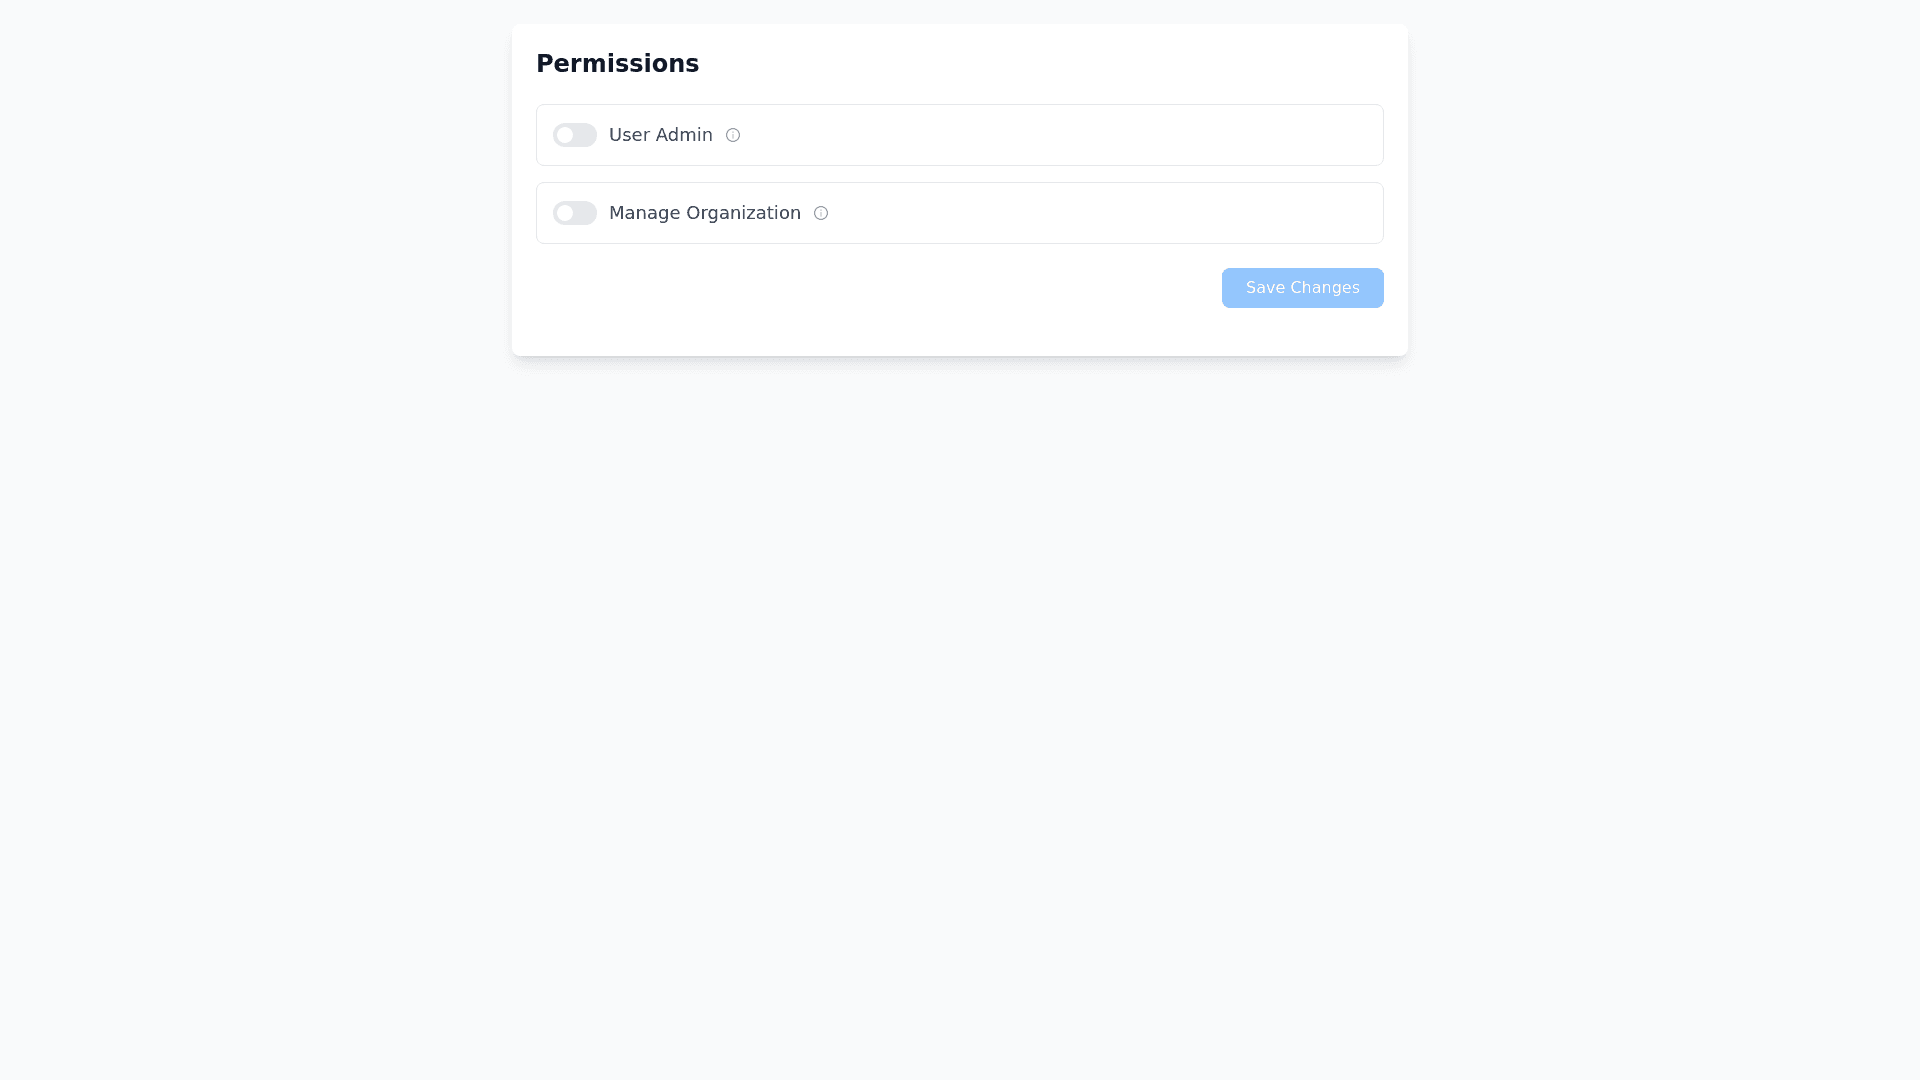Click the Permissions title at the card top
The width and height of the screenshot is (1920, 1080).
(x=617, y=64)
